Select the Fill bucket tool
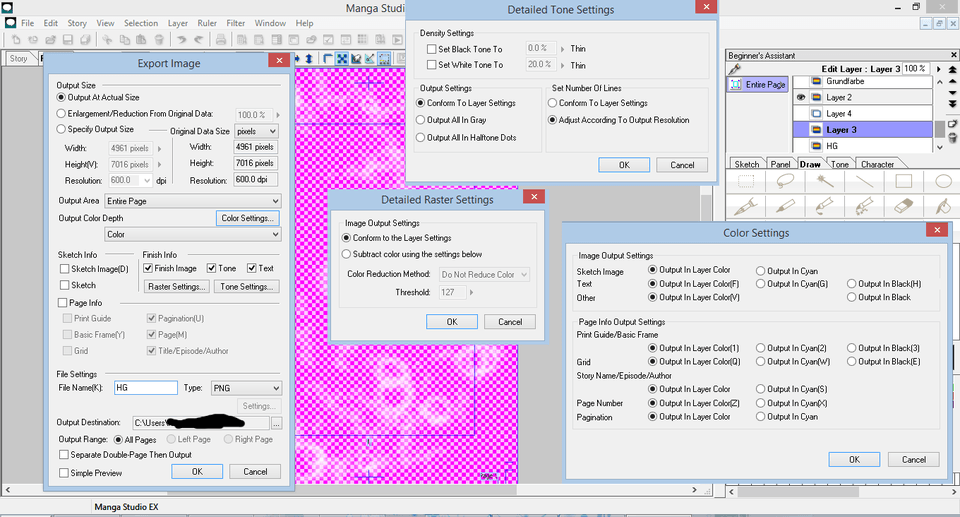This screenshot has height=517, width=960. [943, 206]
